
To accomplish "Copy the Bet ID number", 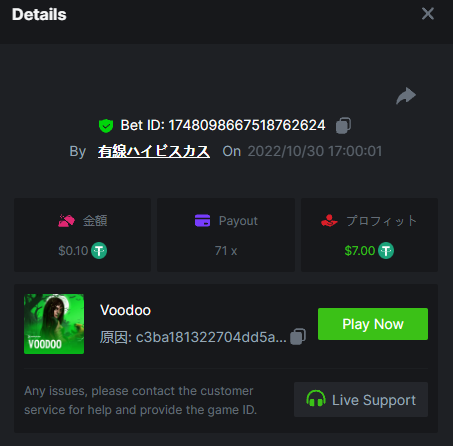I will pos(343,126).
